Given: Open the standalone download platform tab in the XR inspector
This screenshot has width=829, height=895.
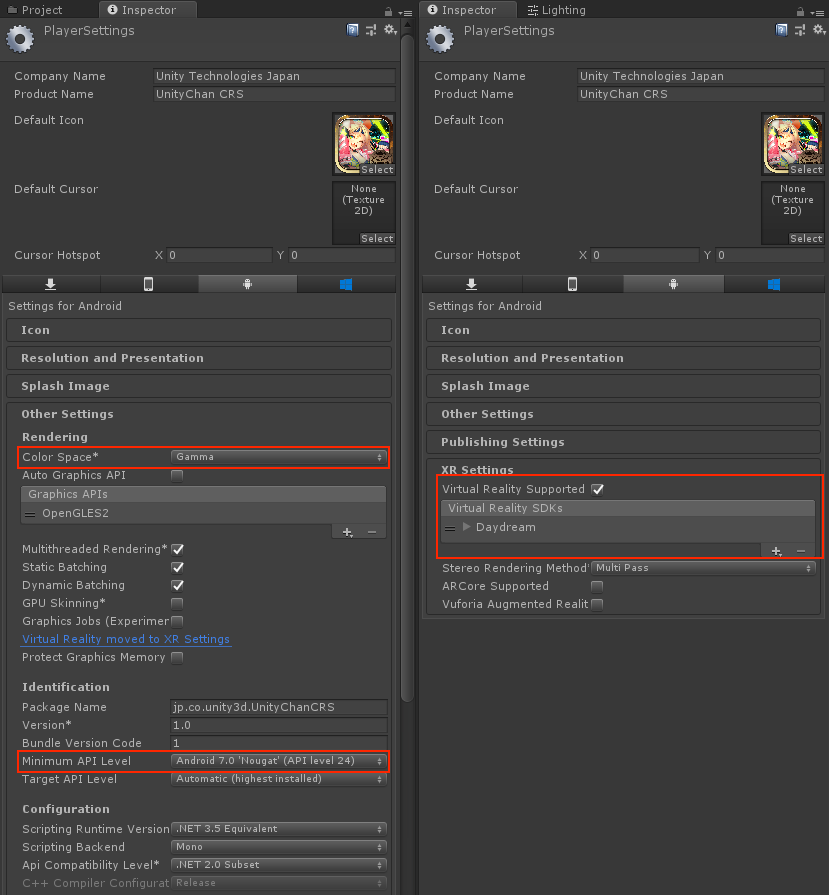Looking at the screenshot, I should [x=472, y=284].
